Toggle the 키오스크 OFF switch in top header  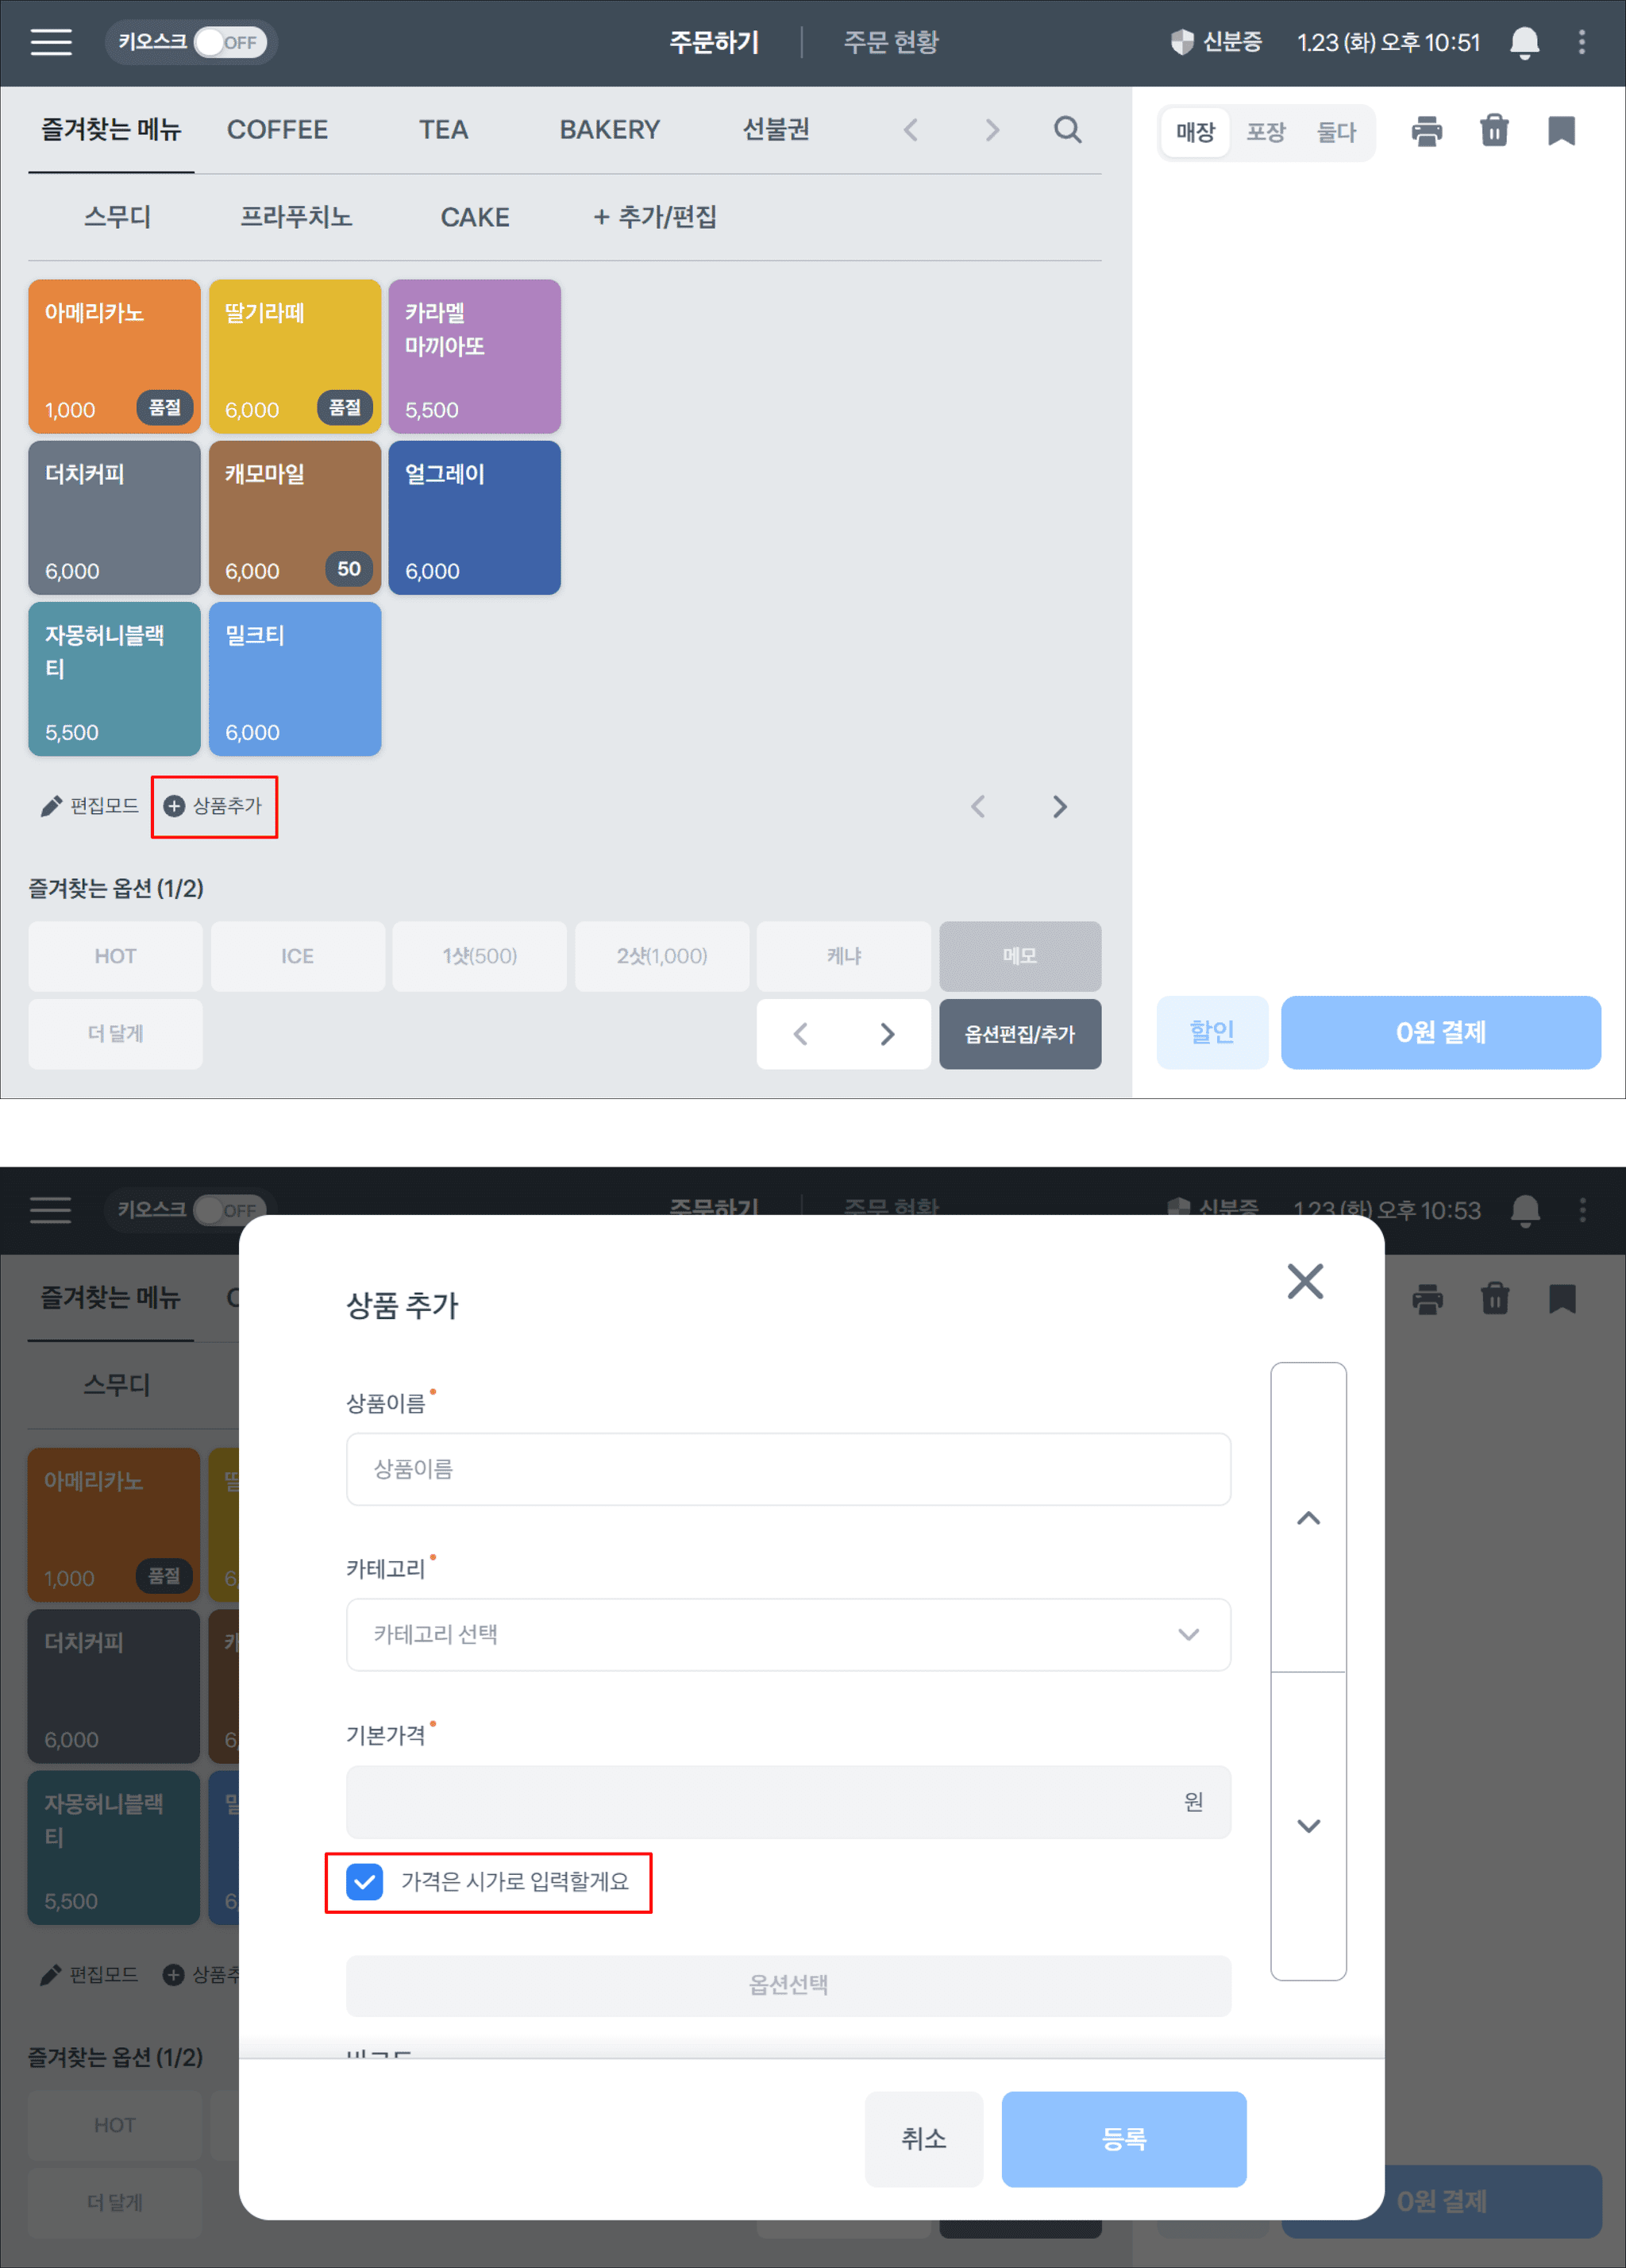point(230,42)
